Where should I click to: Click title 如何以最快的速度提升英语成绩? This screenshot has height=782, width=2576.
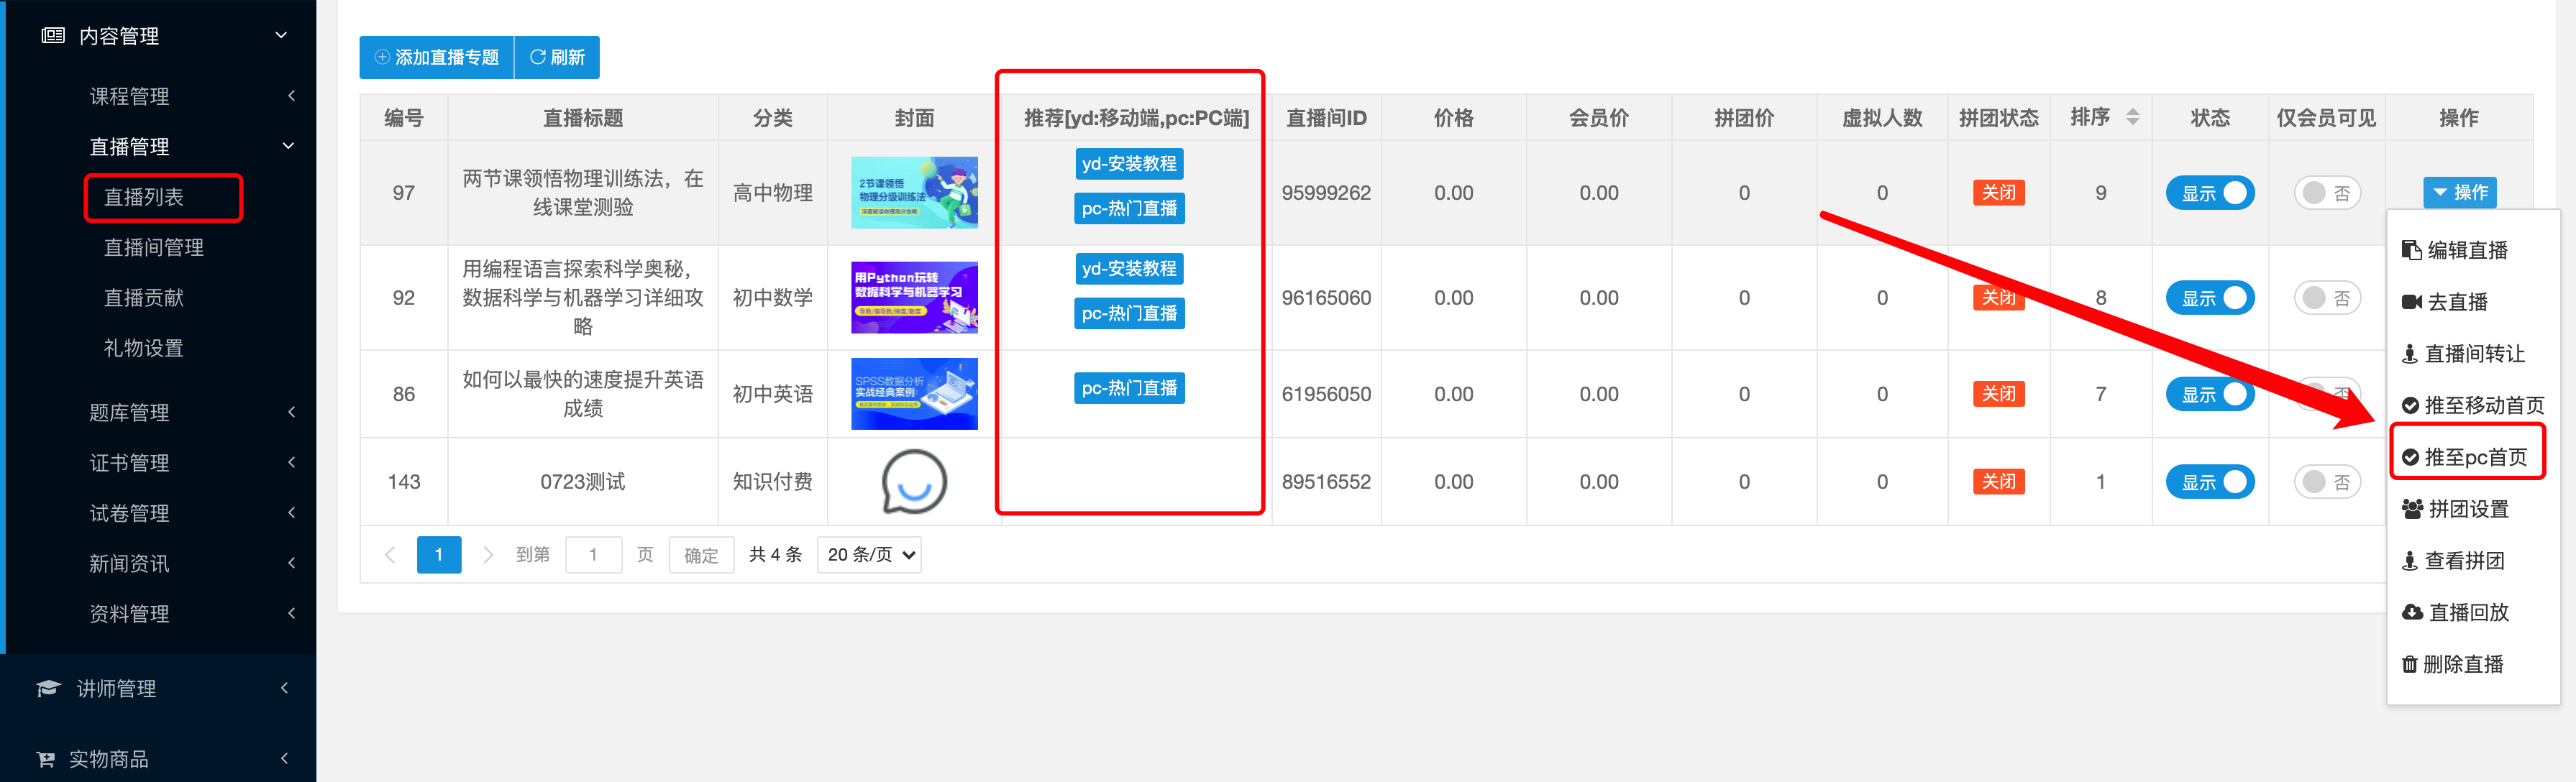pos(582,393)
